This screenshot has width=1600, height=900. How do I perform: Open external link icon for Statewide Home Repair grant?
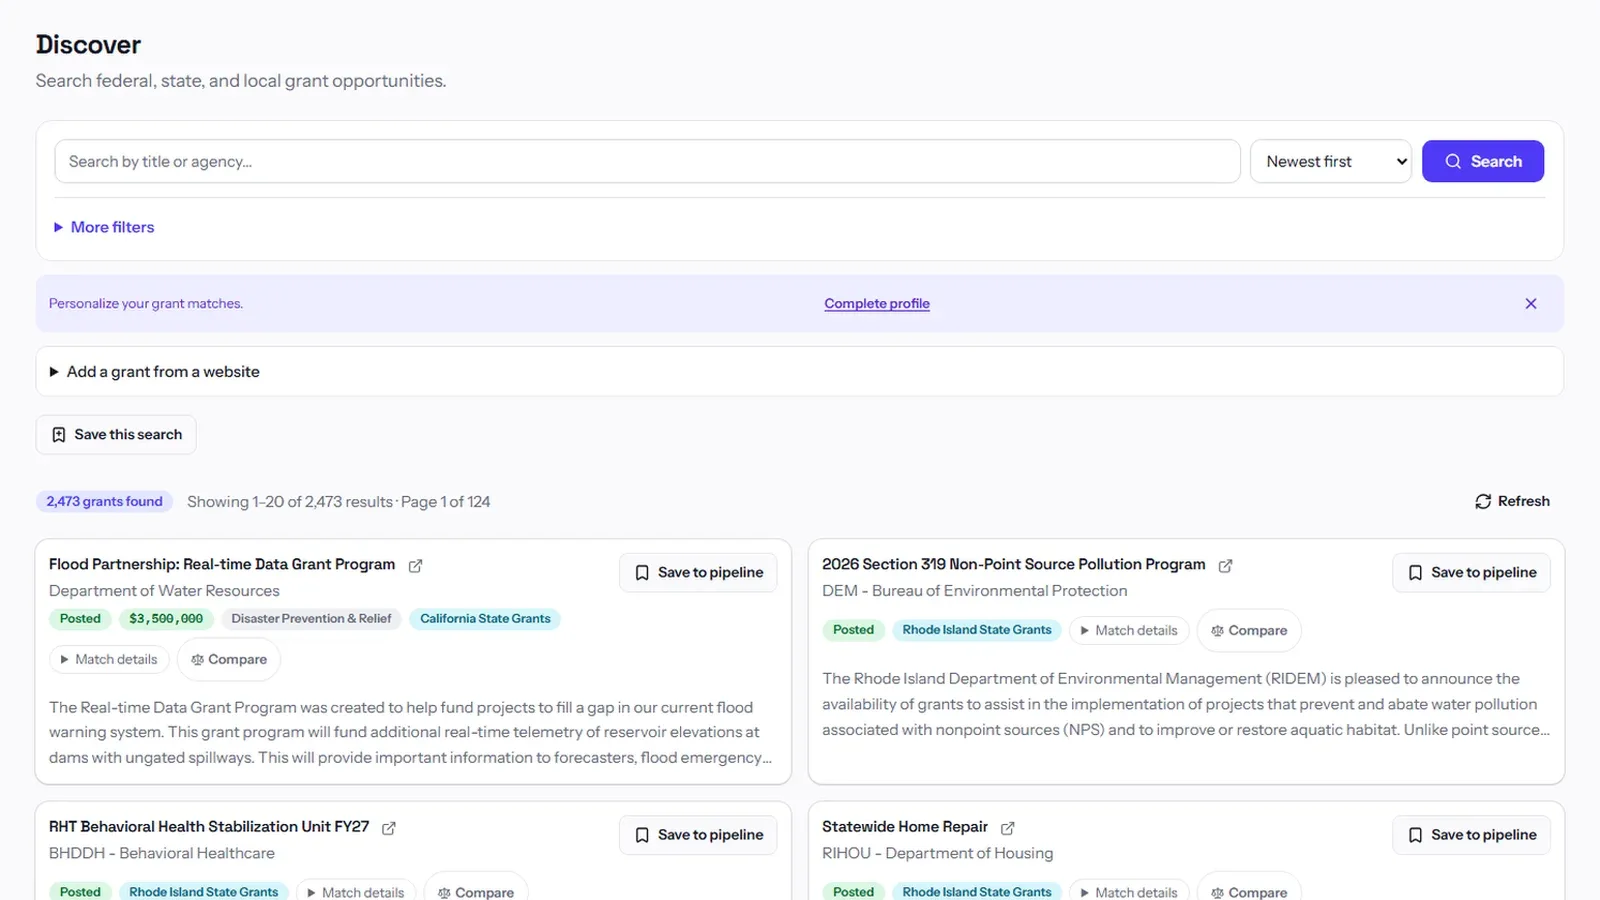[x=1008, y=828]
